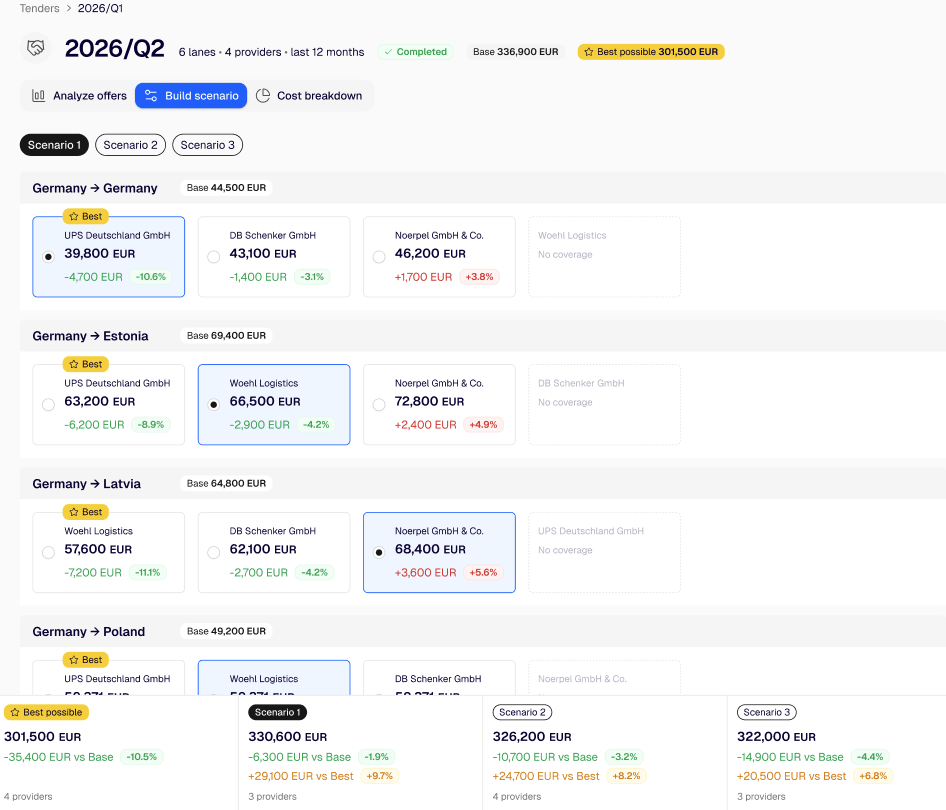This screenshot has height=810, width=946.
Task: Click the Best star badge on Germany → Germany
Action: pos(86,217)
